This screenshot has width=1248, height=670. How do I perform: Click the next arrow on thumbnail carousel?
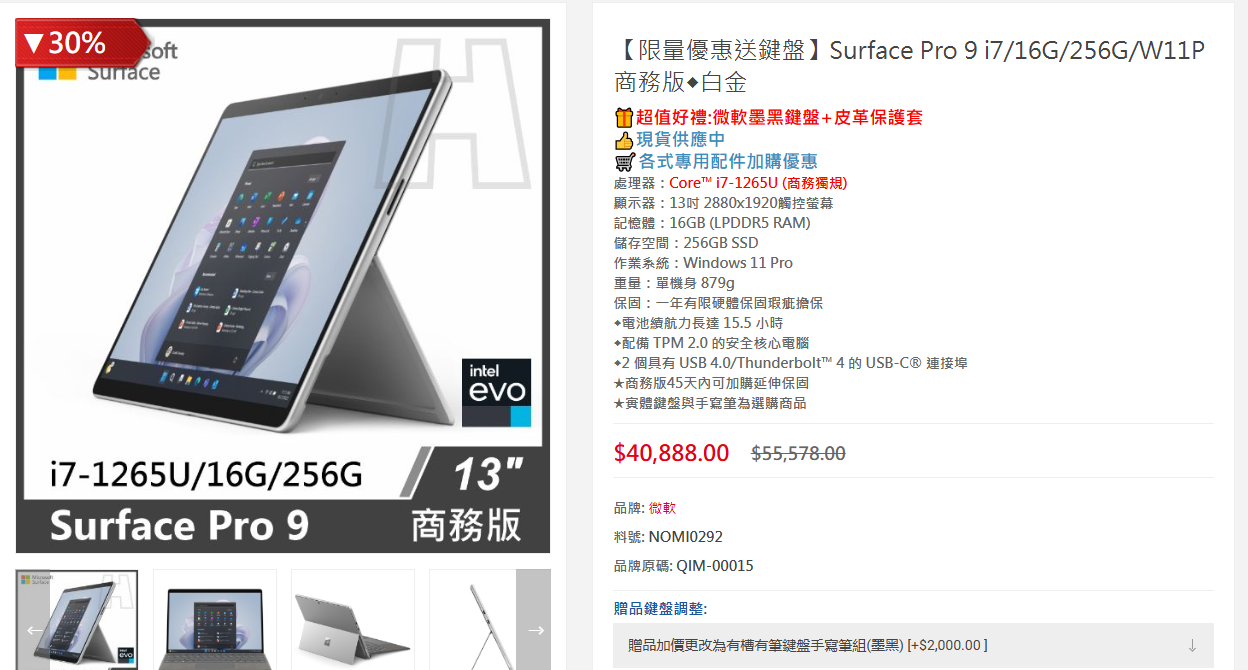pos(534,630)
